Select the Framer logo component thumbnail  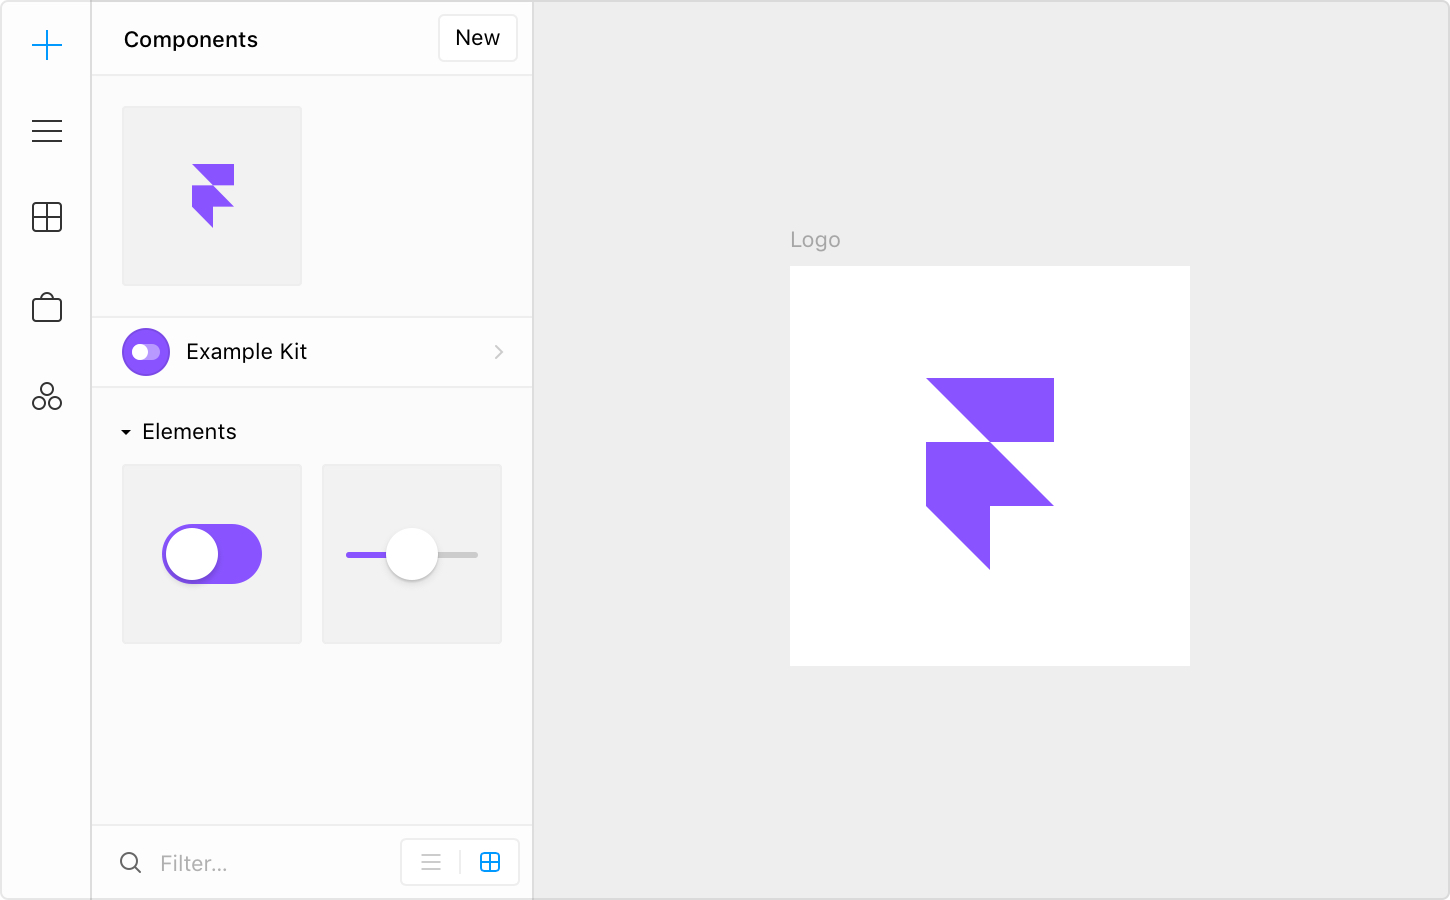coord(212,196)
